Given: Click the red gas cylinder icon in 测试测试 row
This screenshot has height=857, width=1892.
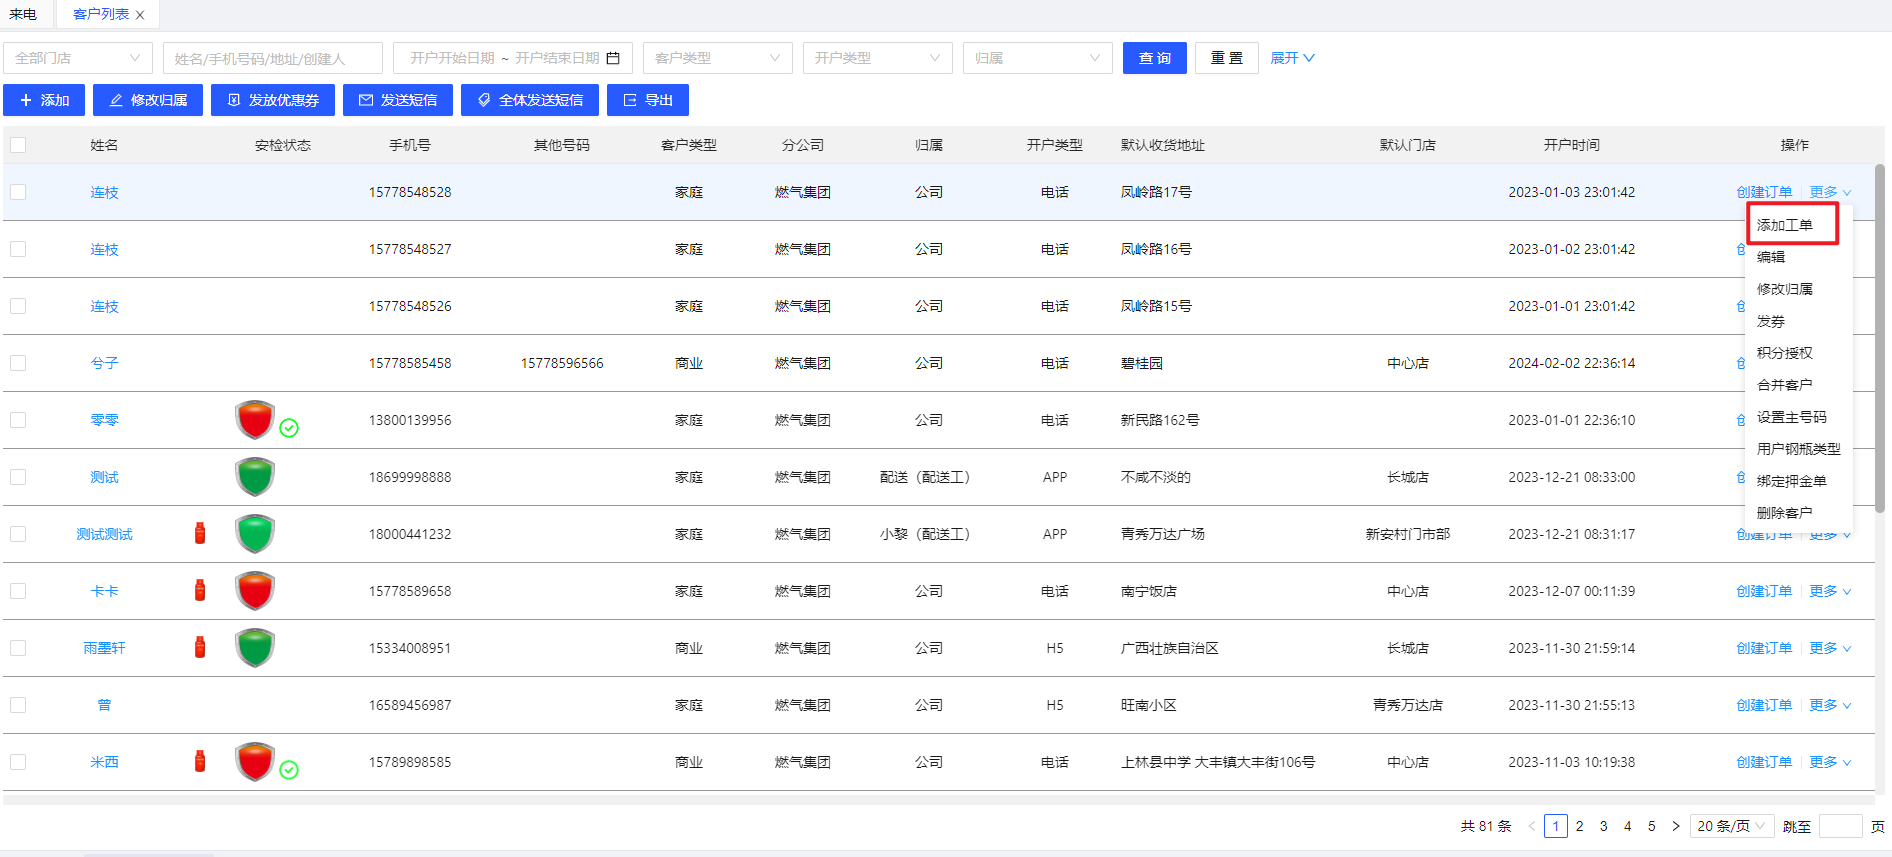Looking at the screenshot, I should click(200, 533).
